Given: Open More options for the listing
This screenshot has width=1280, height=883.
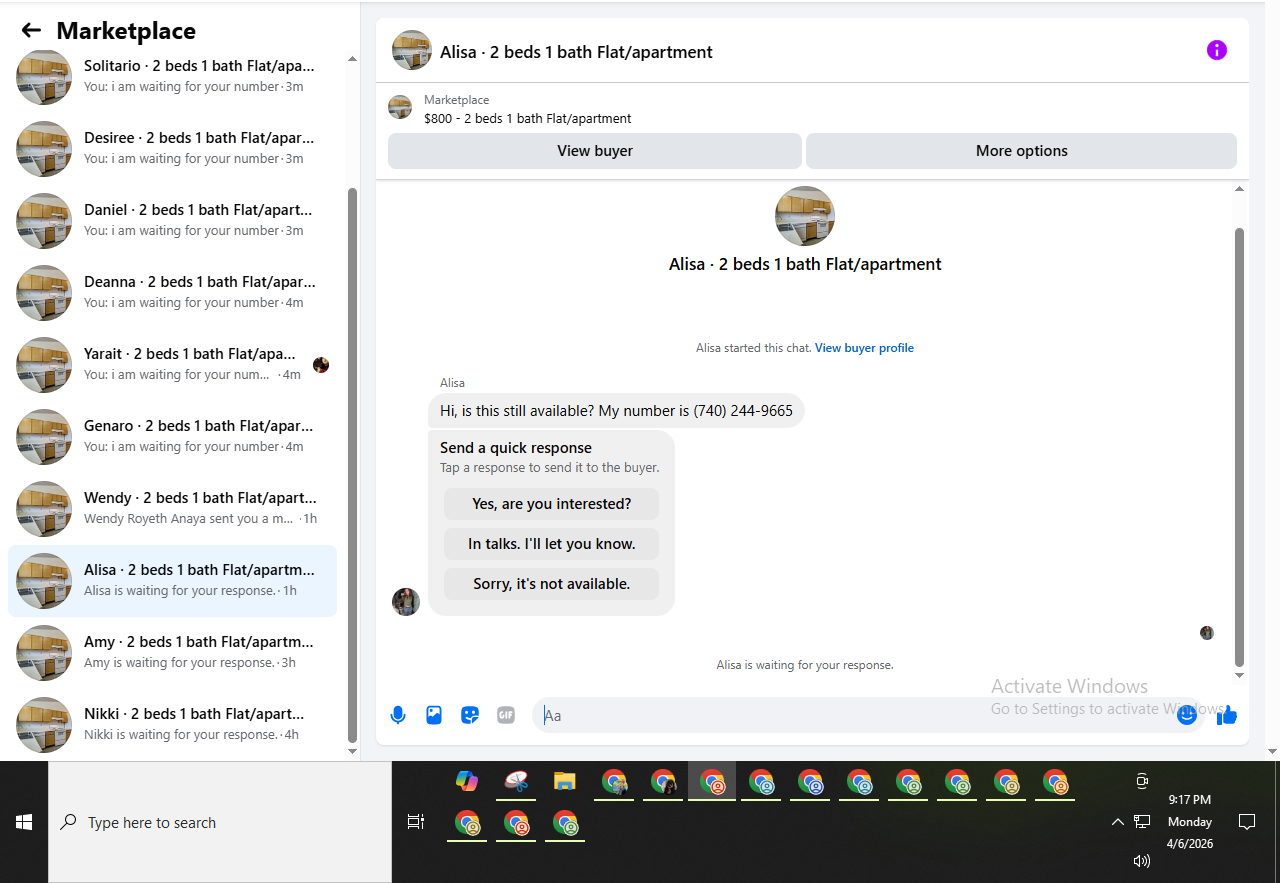Looking at the screenshot, I should click(1021, 151).
